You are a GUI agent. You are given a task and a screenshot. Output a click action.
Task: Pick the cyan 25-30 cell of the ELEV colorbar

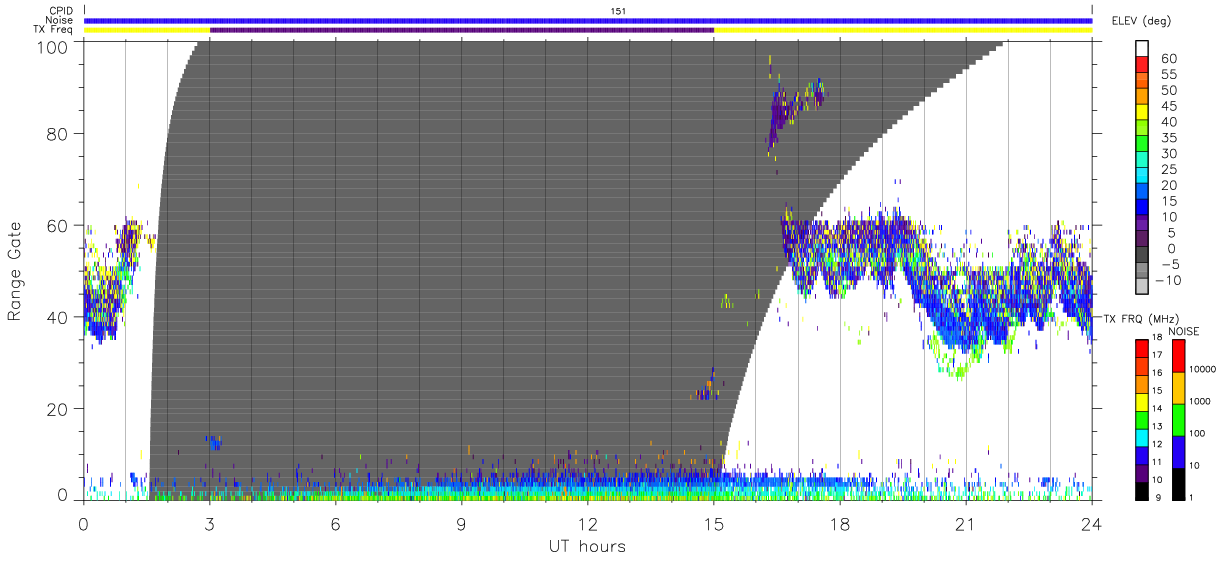(1143, 161)
